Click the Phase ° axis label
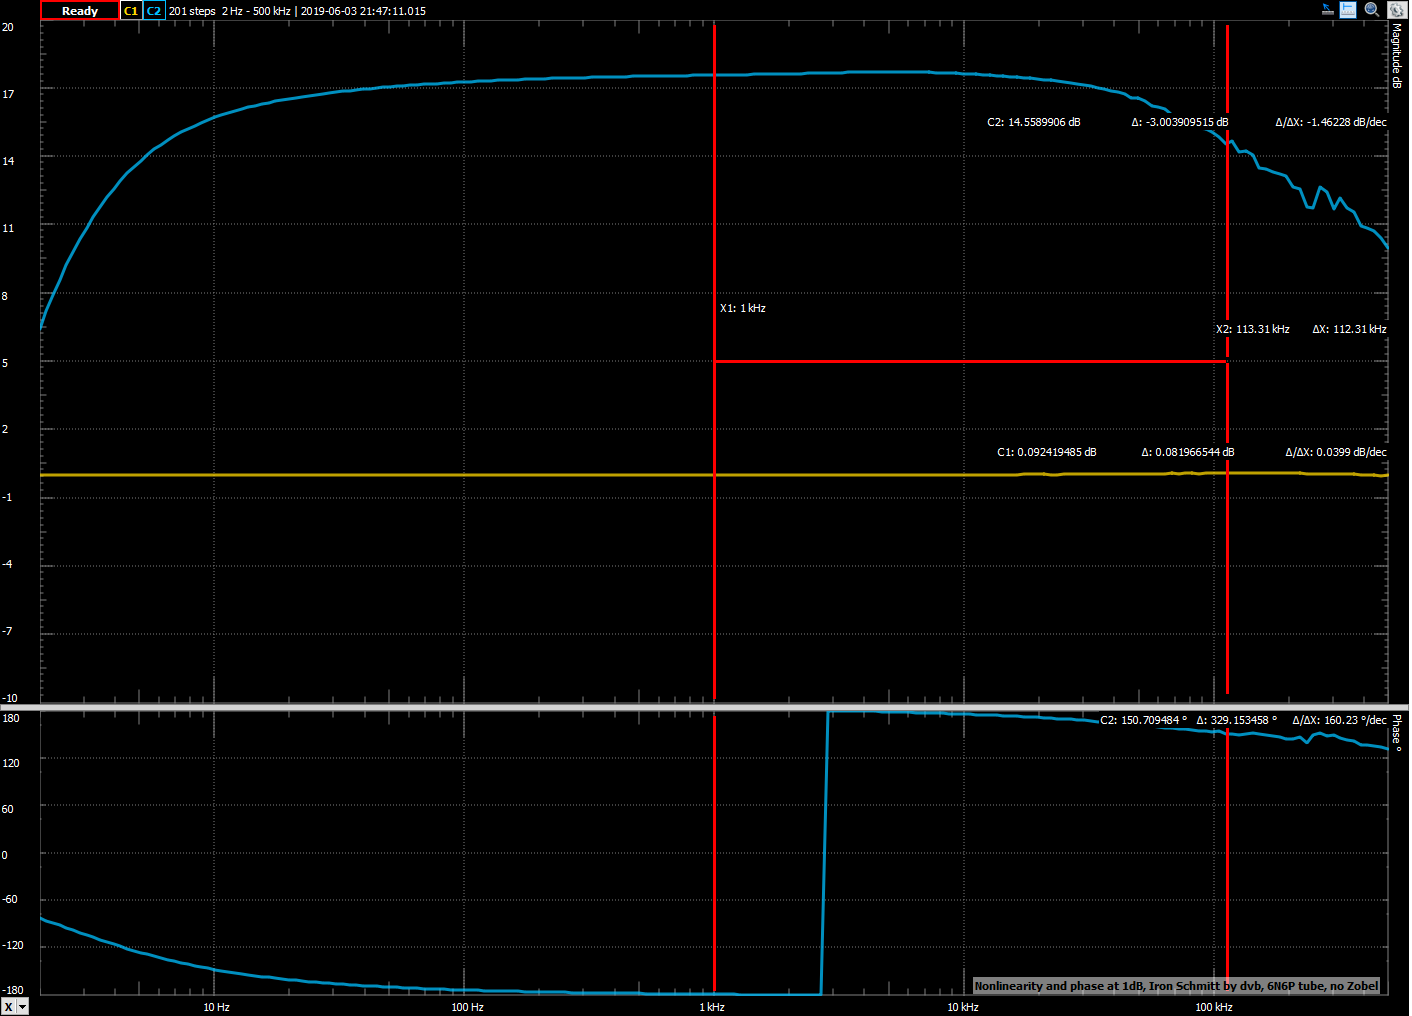 (1397, 733)
